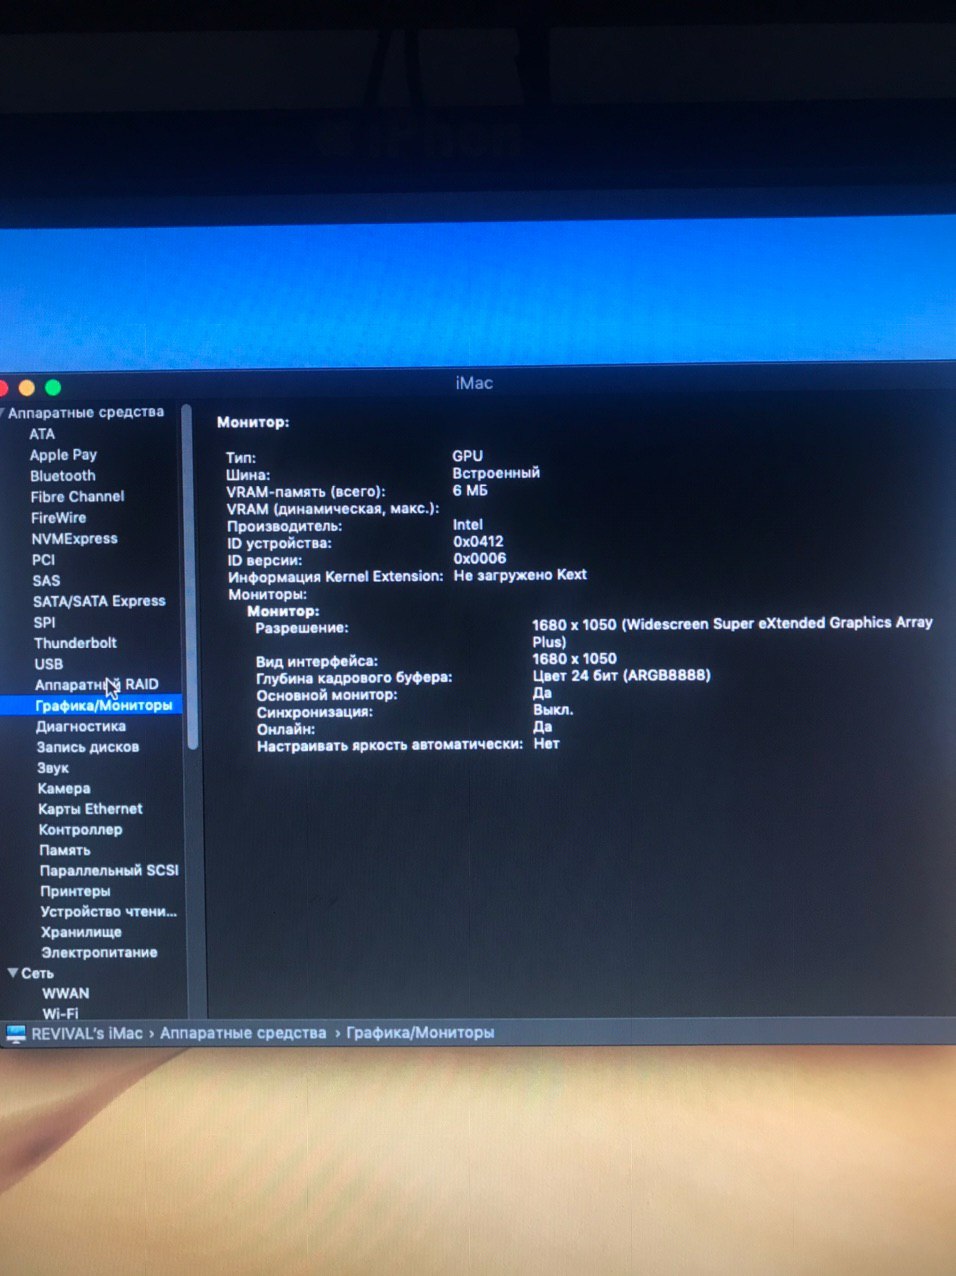Open SATA/SATA Express entry
The width and height of the screenshot is (956, 1276).
point(99,601)
